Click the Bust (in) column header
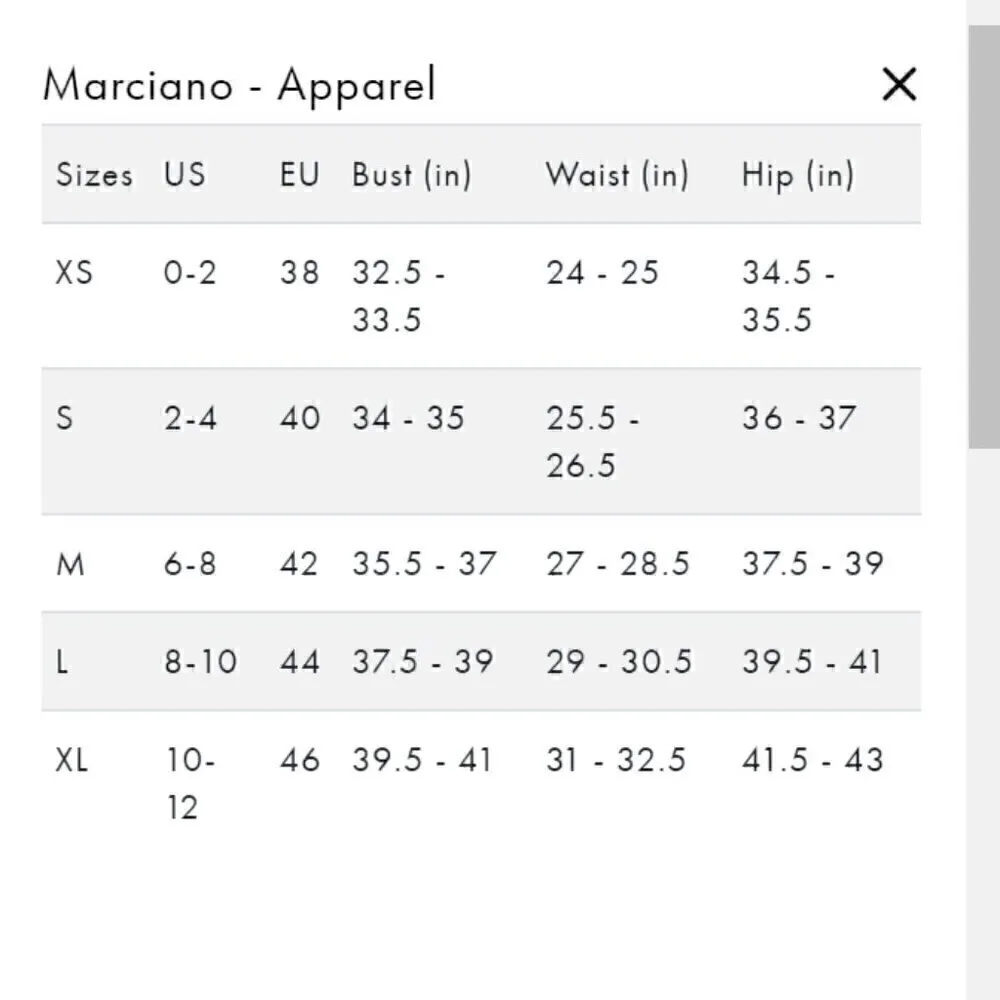Viewport: 1000px width, 1000px height. pos(411,175)
